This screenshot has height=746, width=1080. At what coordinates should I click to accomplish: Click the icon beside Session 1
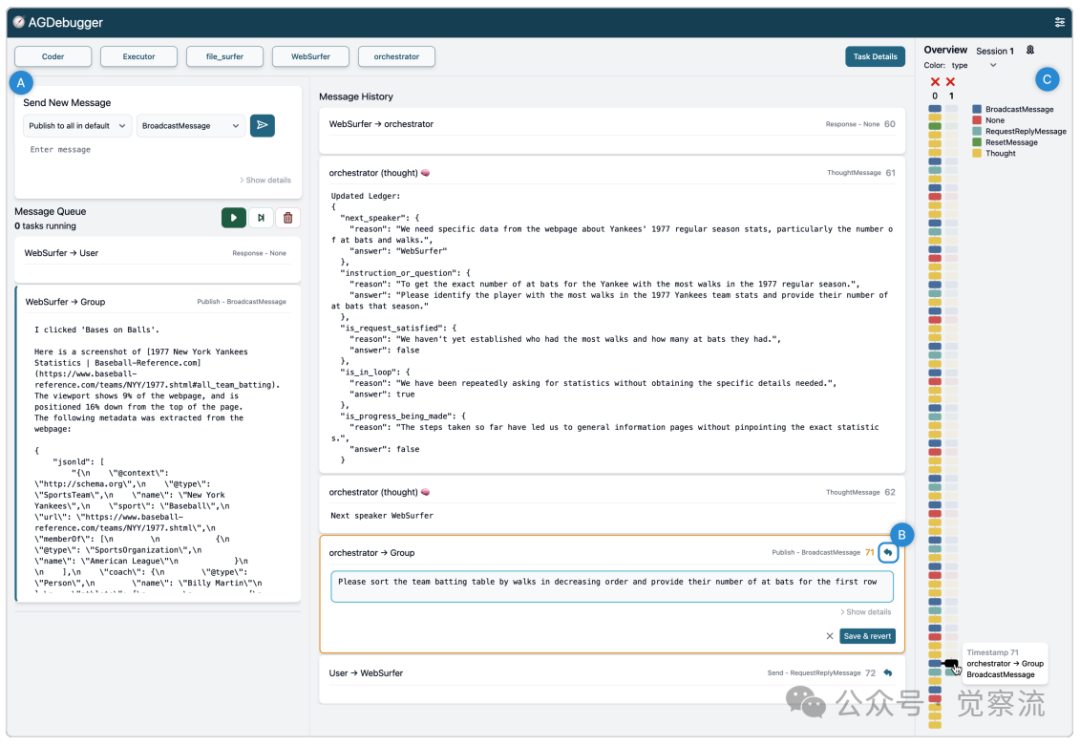click(x=1030, y=50)
